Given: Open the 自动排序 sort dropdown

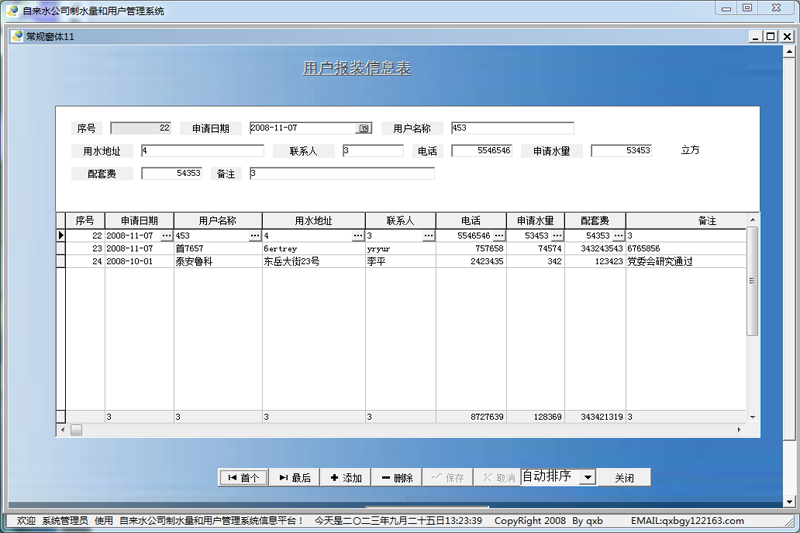Looking at the screenshot, I should [587, 478].
